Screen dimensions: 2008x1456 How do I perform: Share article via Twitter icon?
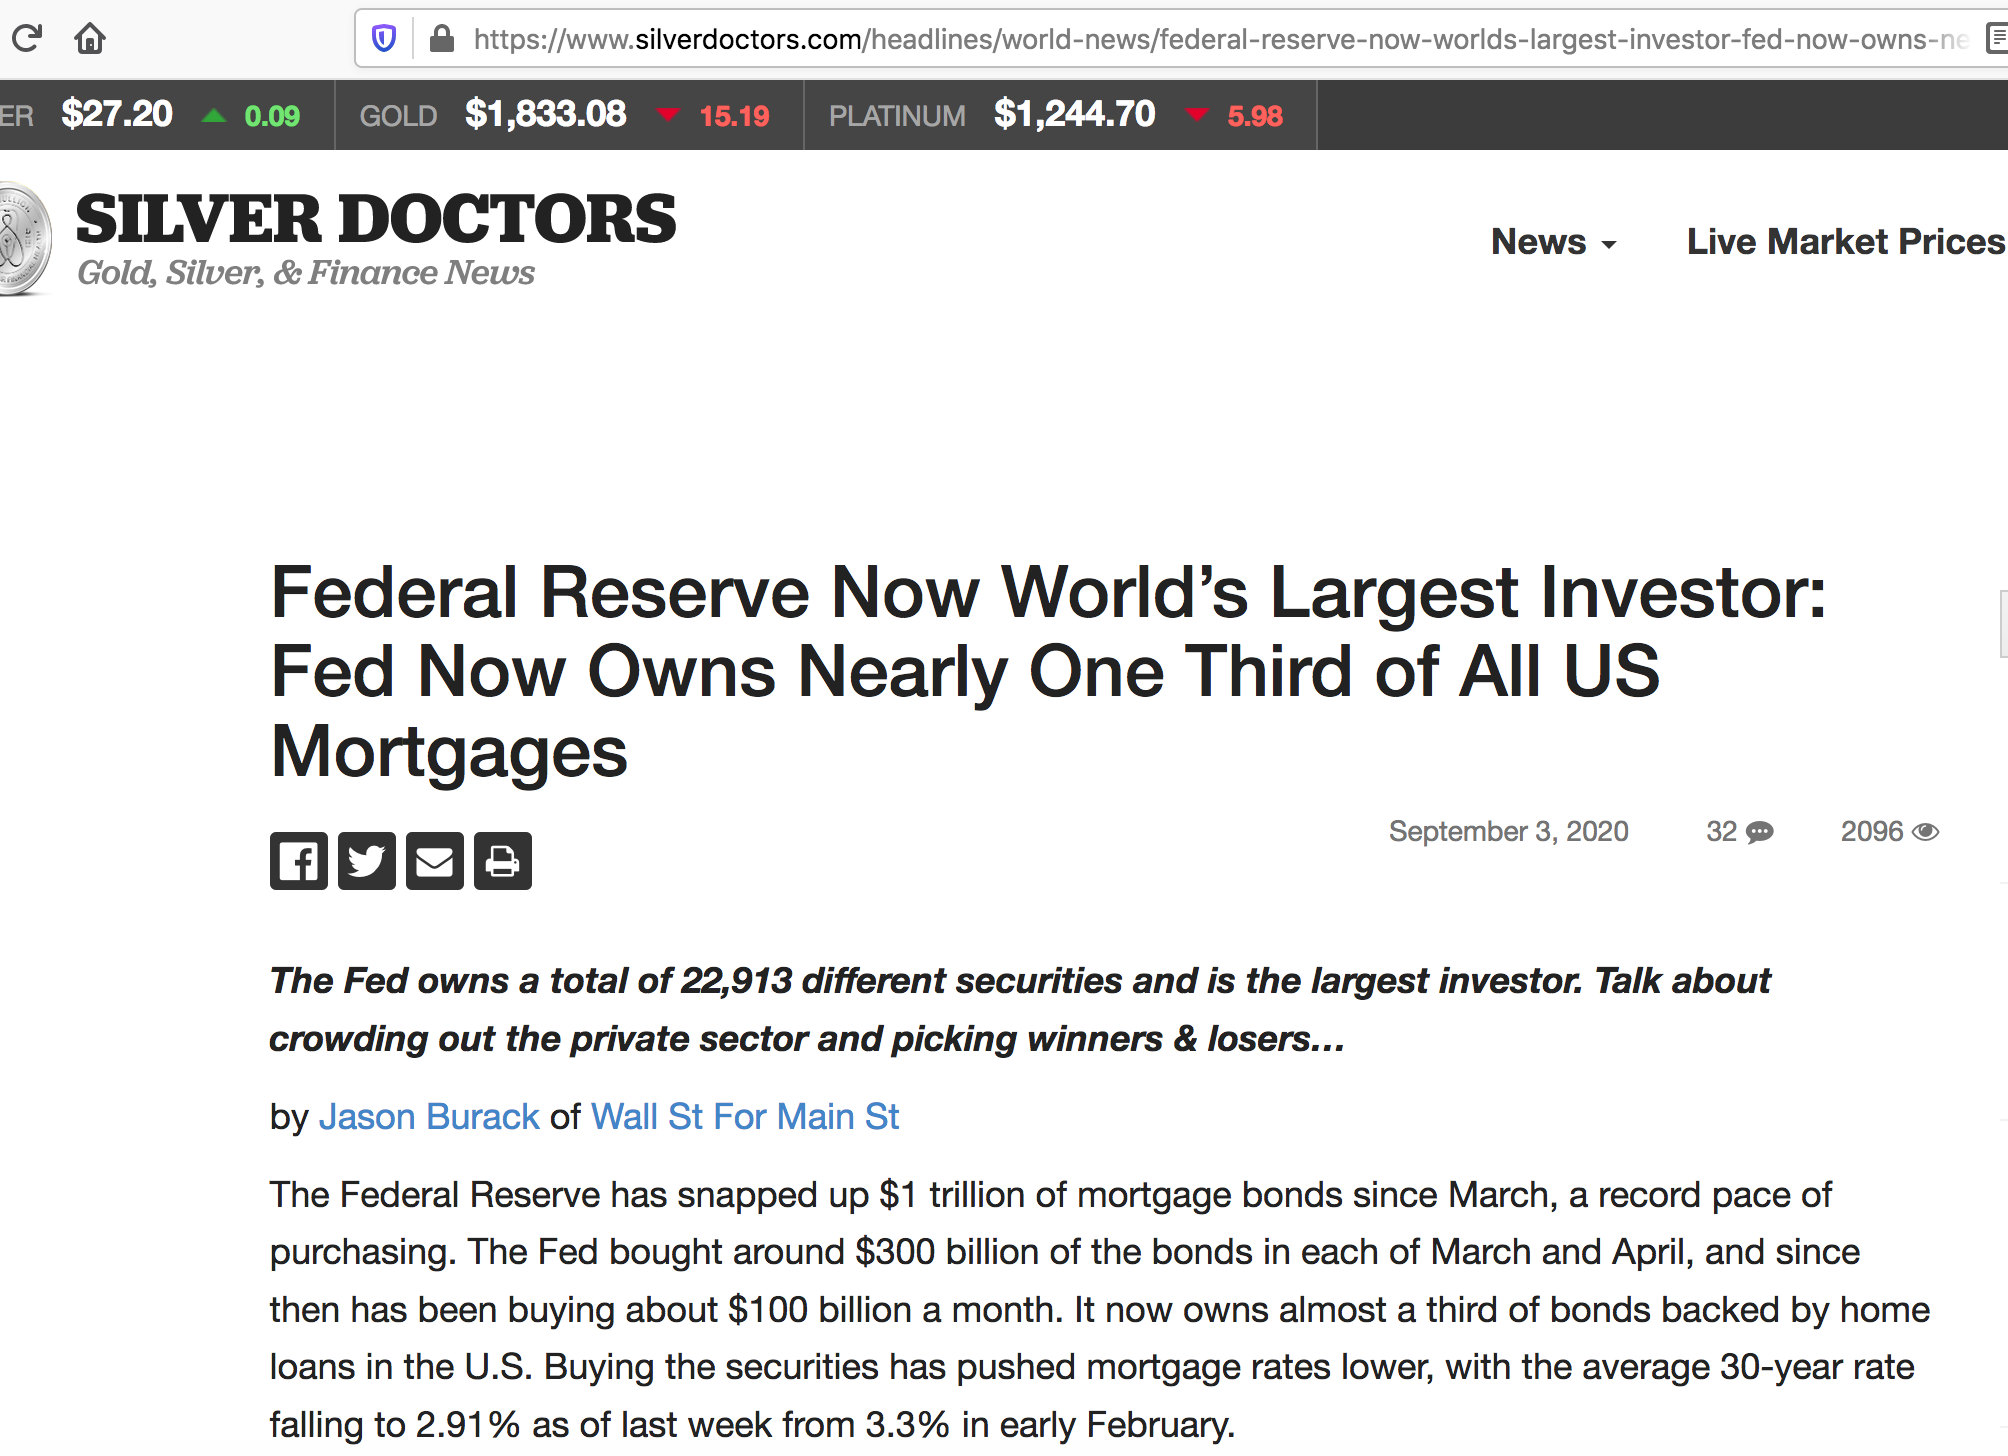[x=366, y=861]
